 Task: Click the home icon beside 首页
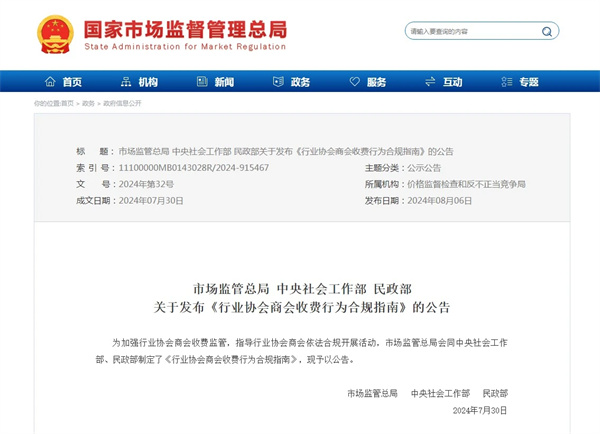pyautogui.click(x=48, y=82)
